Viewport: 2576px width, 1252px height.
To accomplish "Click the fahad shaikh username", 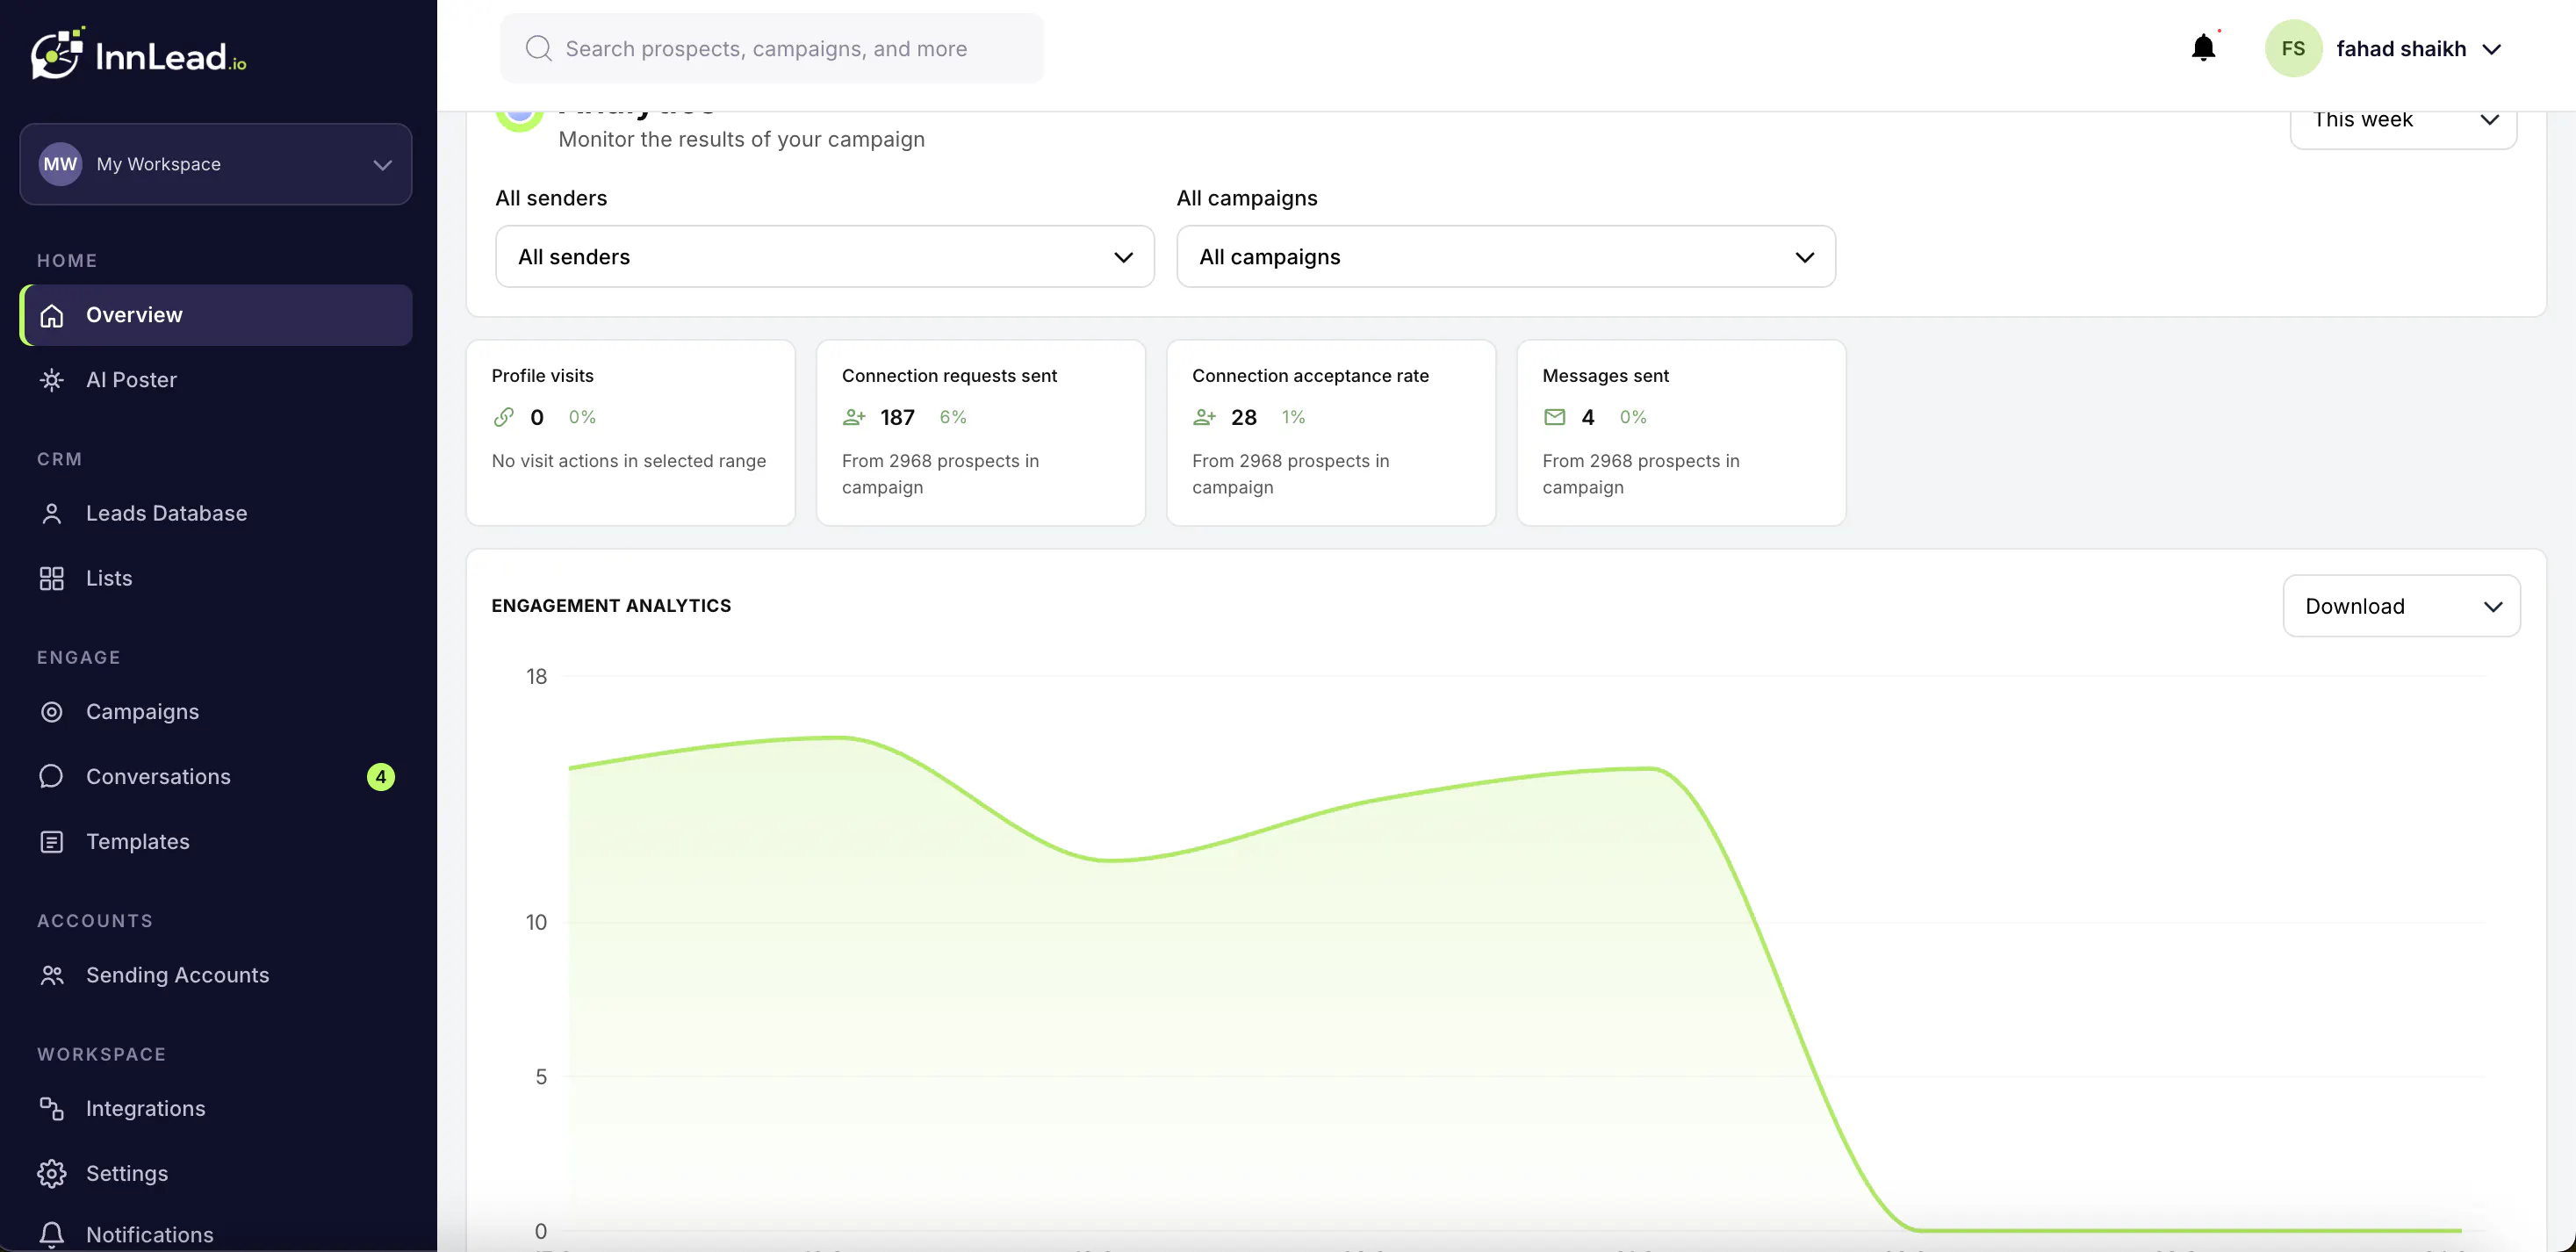I will [x=2401, y=48].
